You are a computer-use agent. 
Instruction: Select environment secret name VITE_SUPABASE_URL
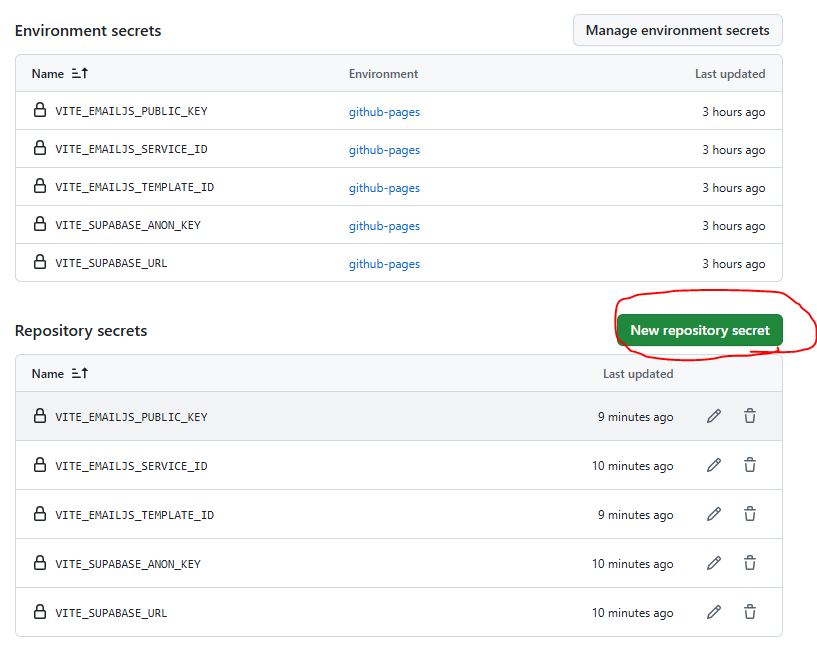tap(111, 263)
